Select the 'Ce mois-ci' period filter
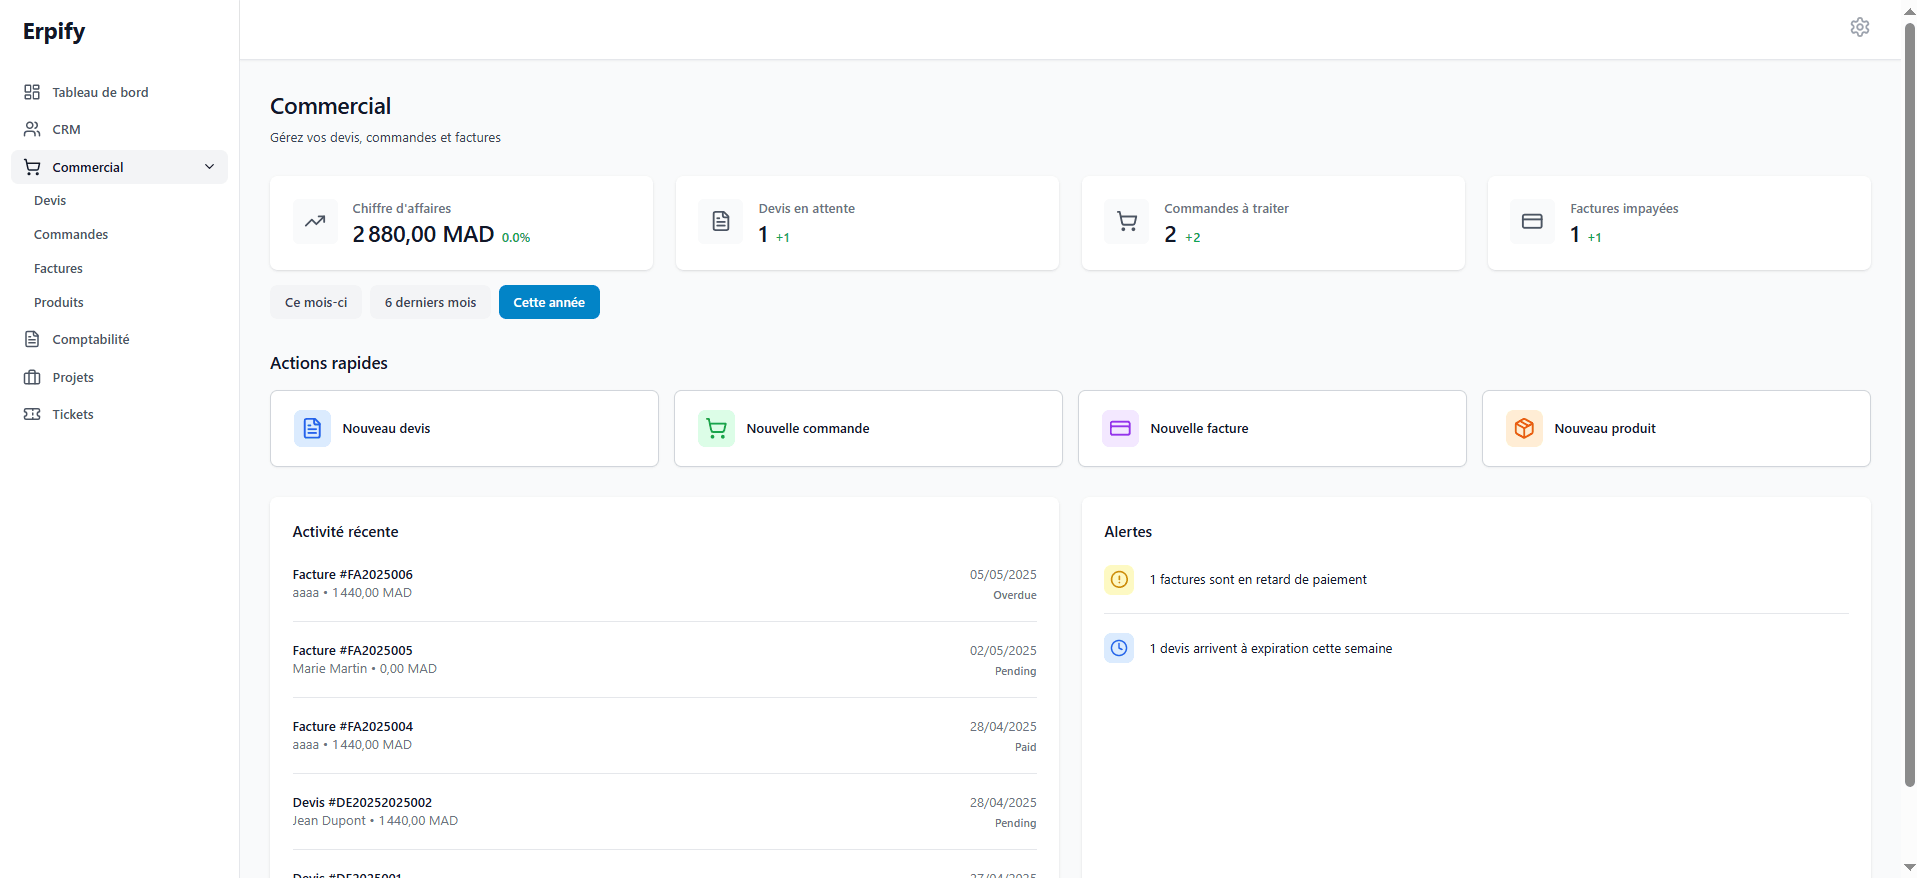The width and height of the screenshot is (1917, 878). (316, 302)
